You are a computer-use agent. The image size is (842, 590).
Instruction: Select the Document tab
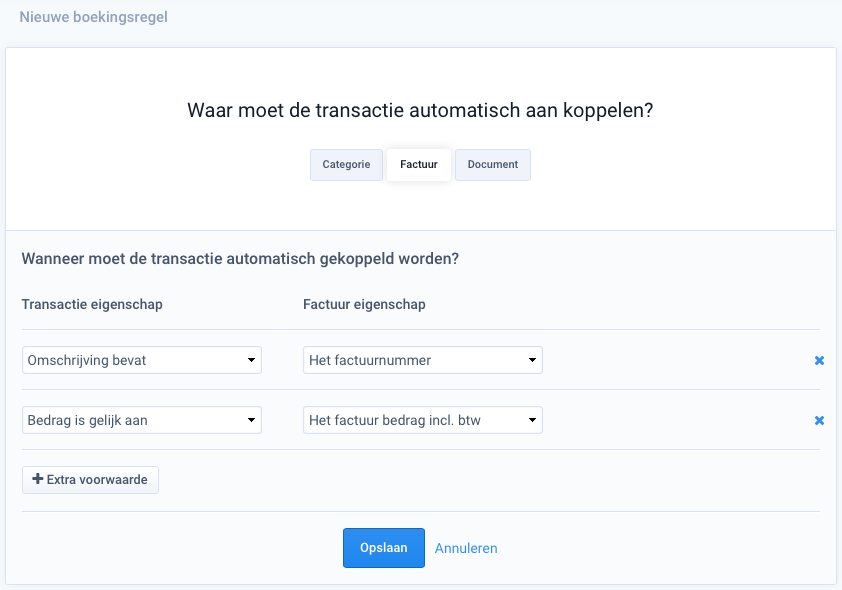tap(492, 164)
